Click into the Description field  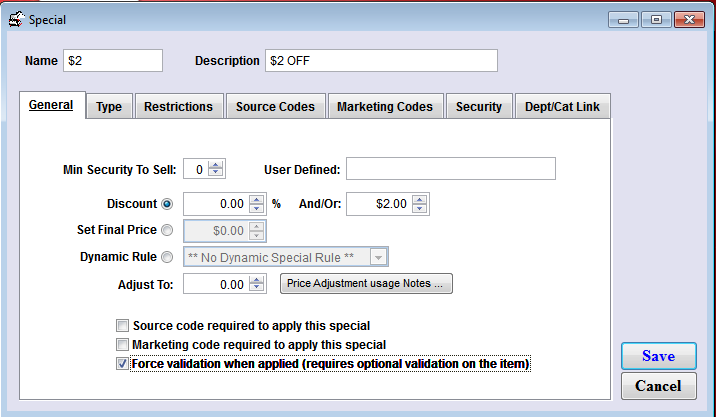[381, 61]
